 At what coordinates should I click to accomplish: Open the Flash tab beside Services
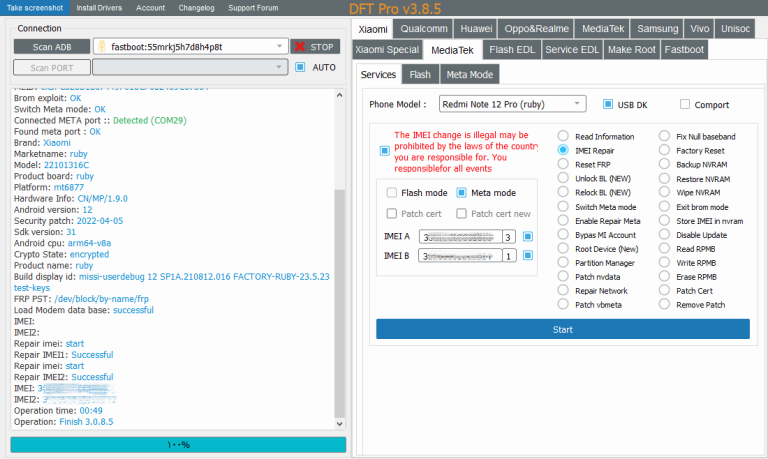click(x=420, y=74)
